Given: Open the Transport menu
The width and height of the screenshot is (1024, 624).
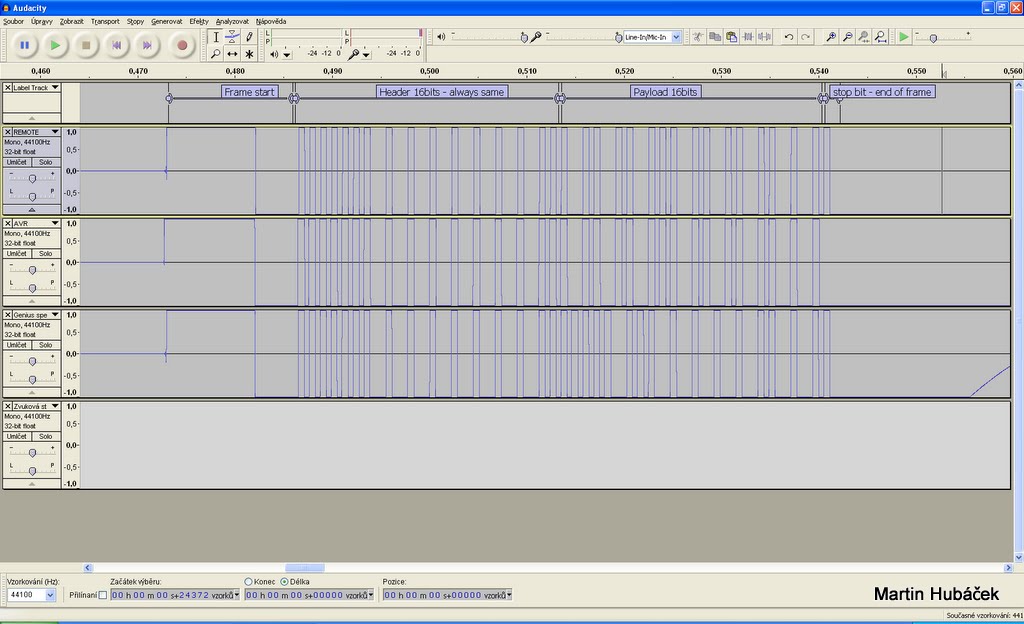Looking at the screenshot, I should click(105, 22).
